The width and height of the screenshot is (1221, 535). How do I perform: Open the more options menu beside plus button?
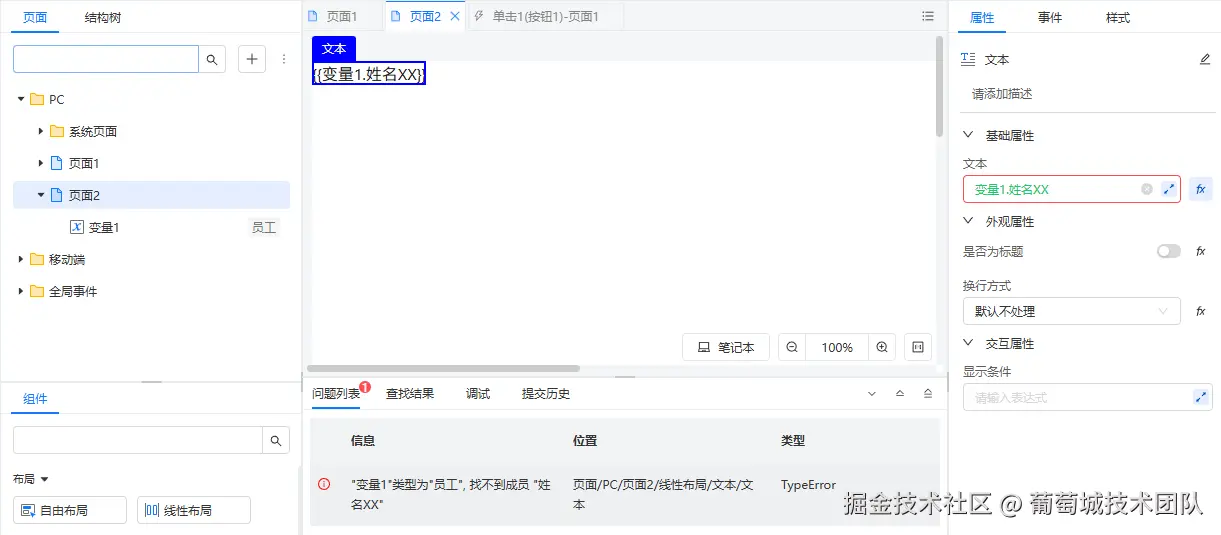(x=284, y=59)
